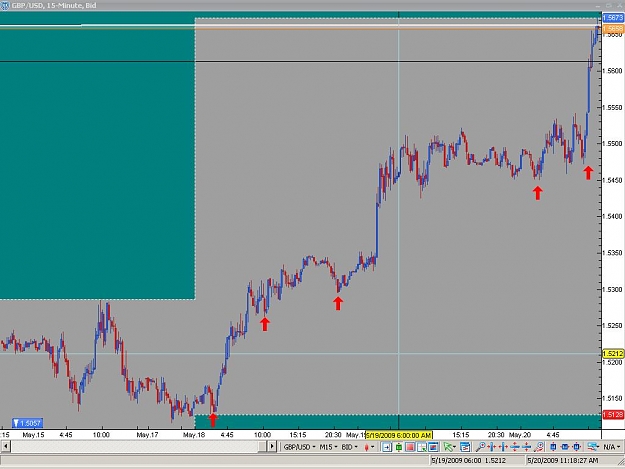Click the 15:15 time label after May.18

pos(298,435)
